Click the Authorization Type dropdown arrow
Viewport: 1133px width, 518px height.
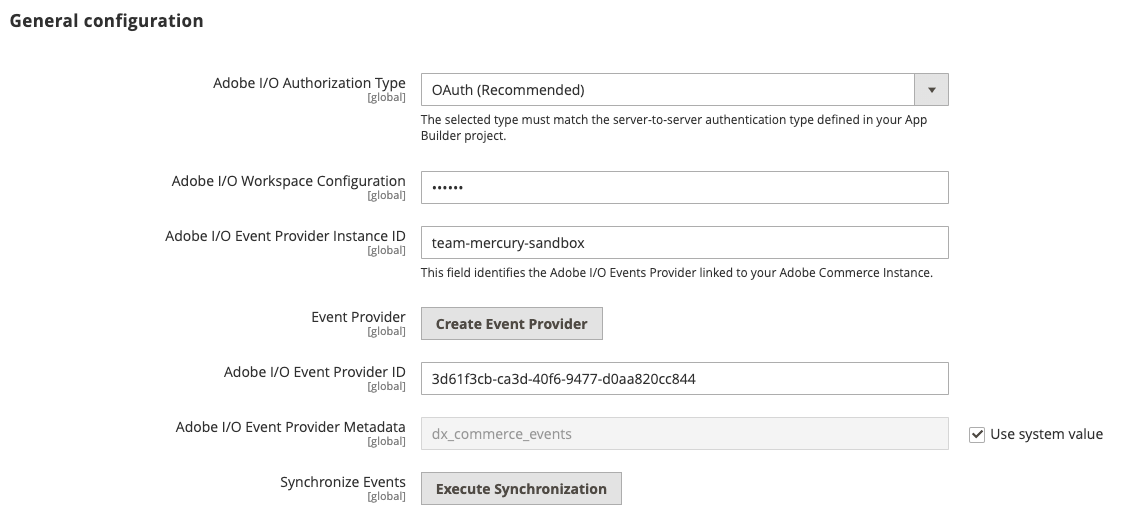931,90
